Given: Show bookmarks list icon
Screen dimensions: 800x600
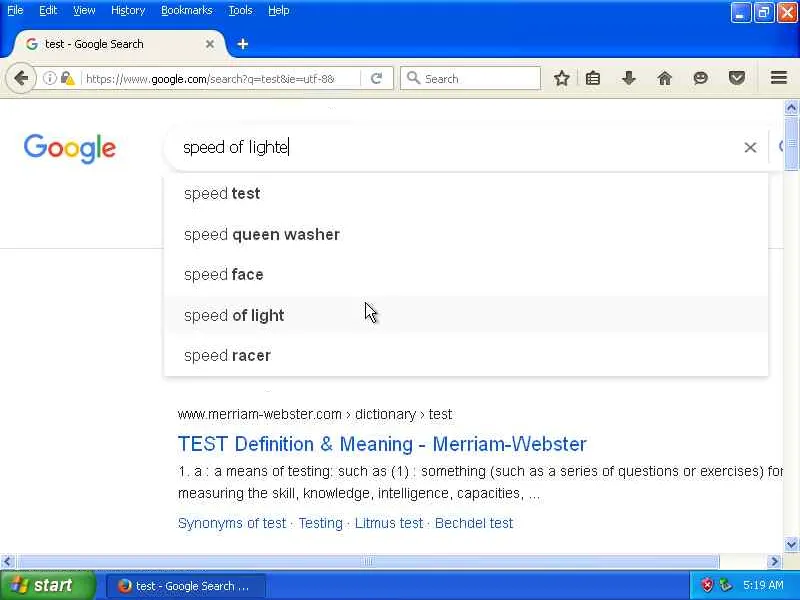Looking at the screenshot, I should [593, 78].
